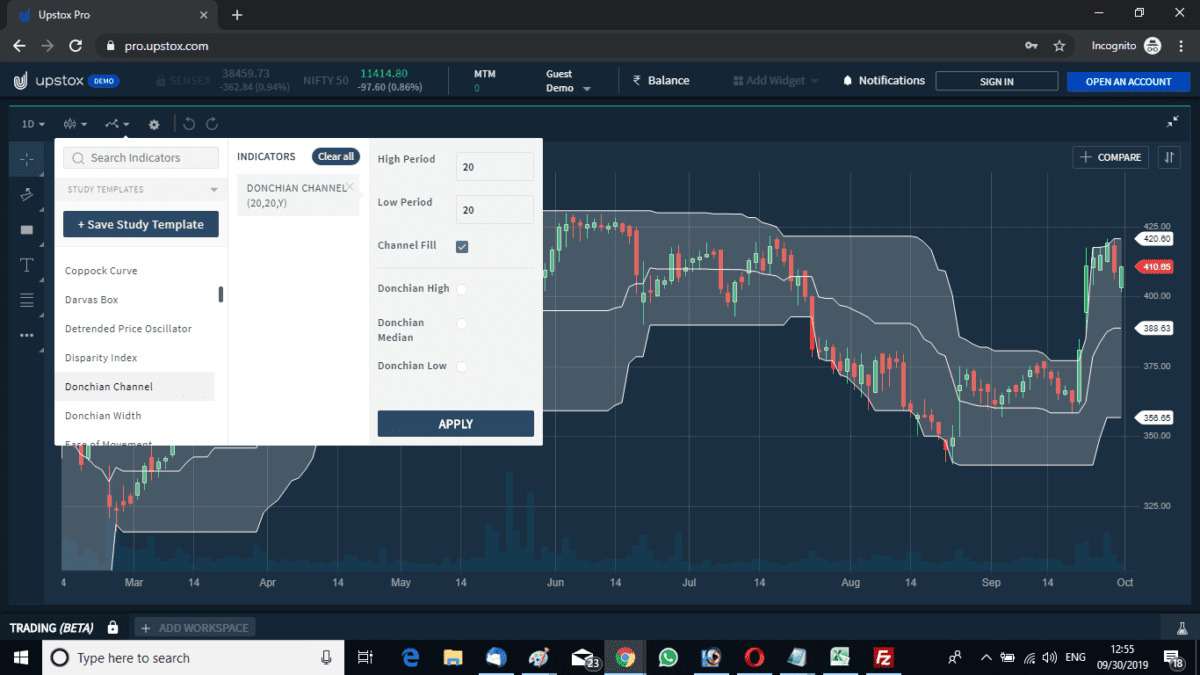Click Clear all indicators
Viewport: 1200px width, 675px height.
tap(335, 156)
